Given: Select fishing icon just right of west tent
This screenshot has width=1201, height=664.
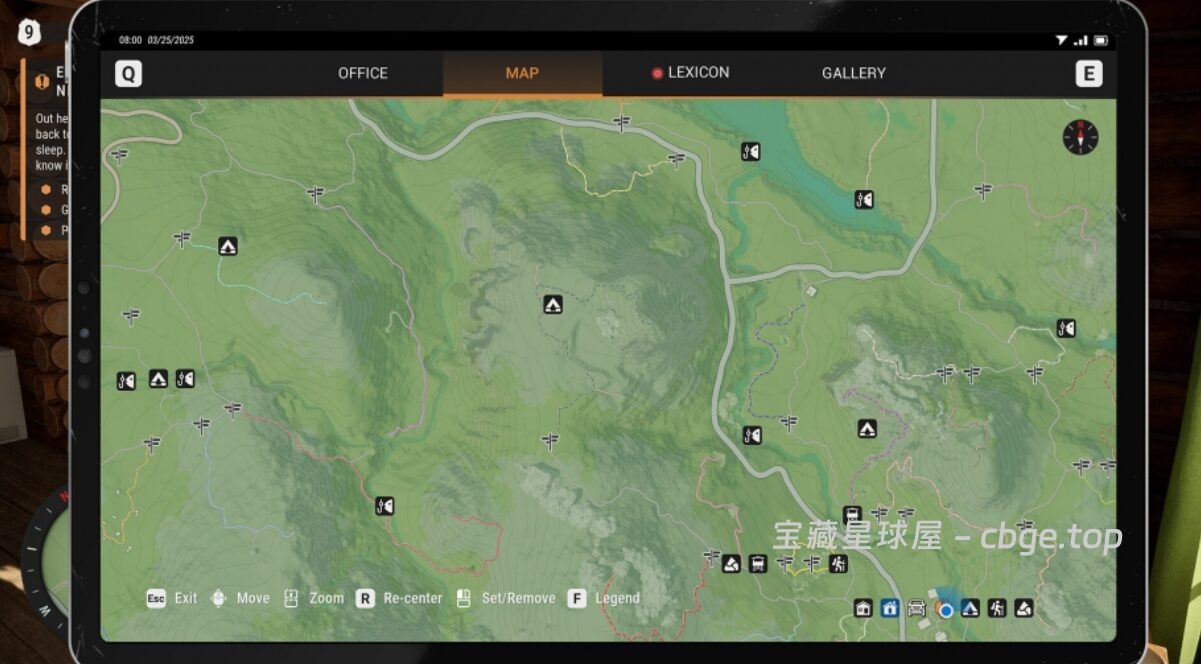Looking at the screenshot, I should (x=185, y=379).
